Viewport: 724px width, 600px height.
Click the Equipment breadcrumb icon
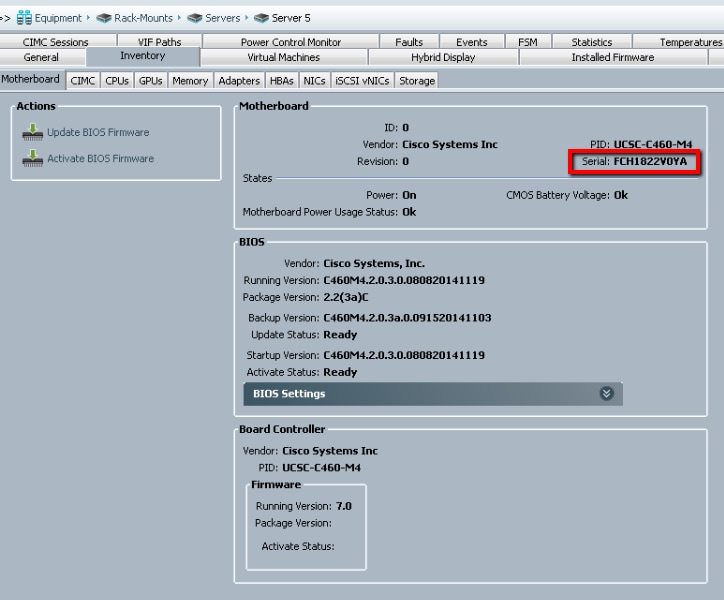tap(24, 18)
